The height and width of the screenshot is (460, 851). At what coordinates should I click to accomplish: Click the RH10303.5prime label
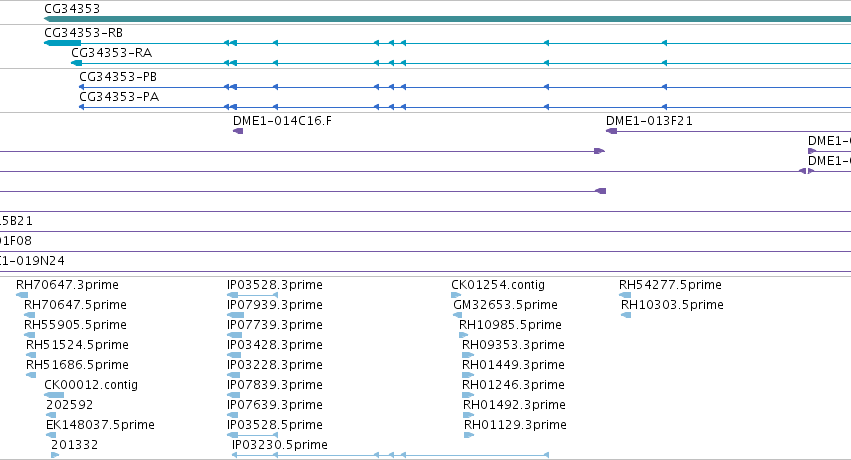pyautogui.click(x=672, y=305)
